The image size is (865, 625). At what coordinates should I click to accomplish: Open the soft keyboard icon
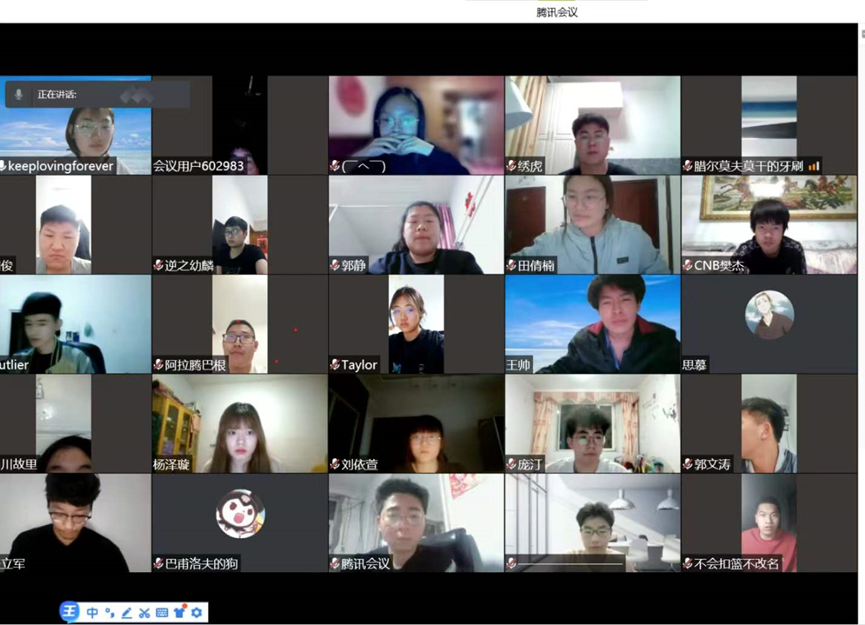click(x=162, y=612)
